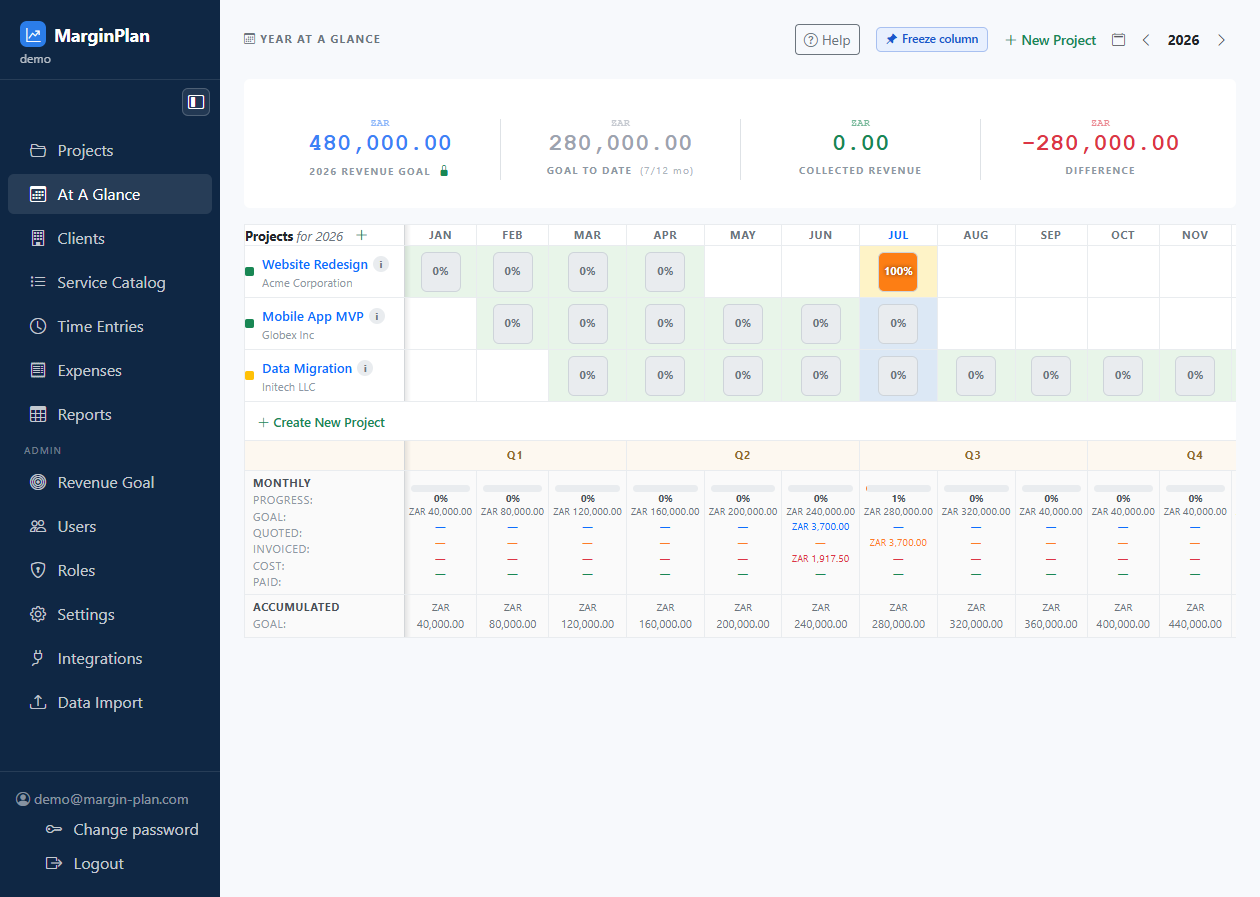
Task: Click the July invoiced ZAR 3,700.00 value
Action: pyautogui.click(x=898, y=543)
